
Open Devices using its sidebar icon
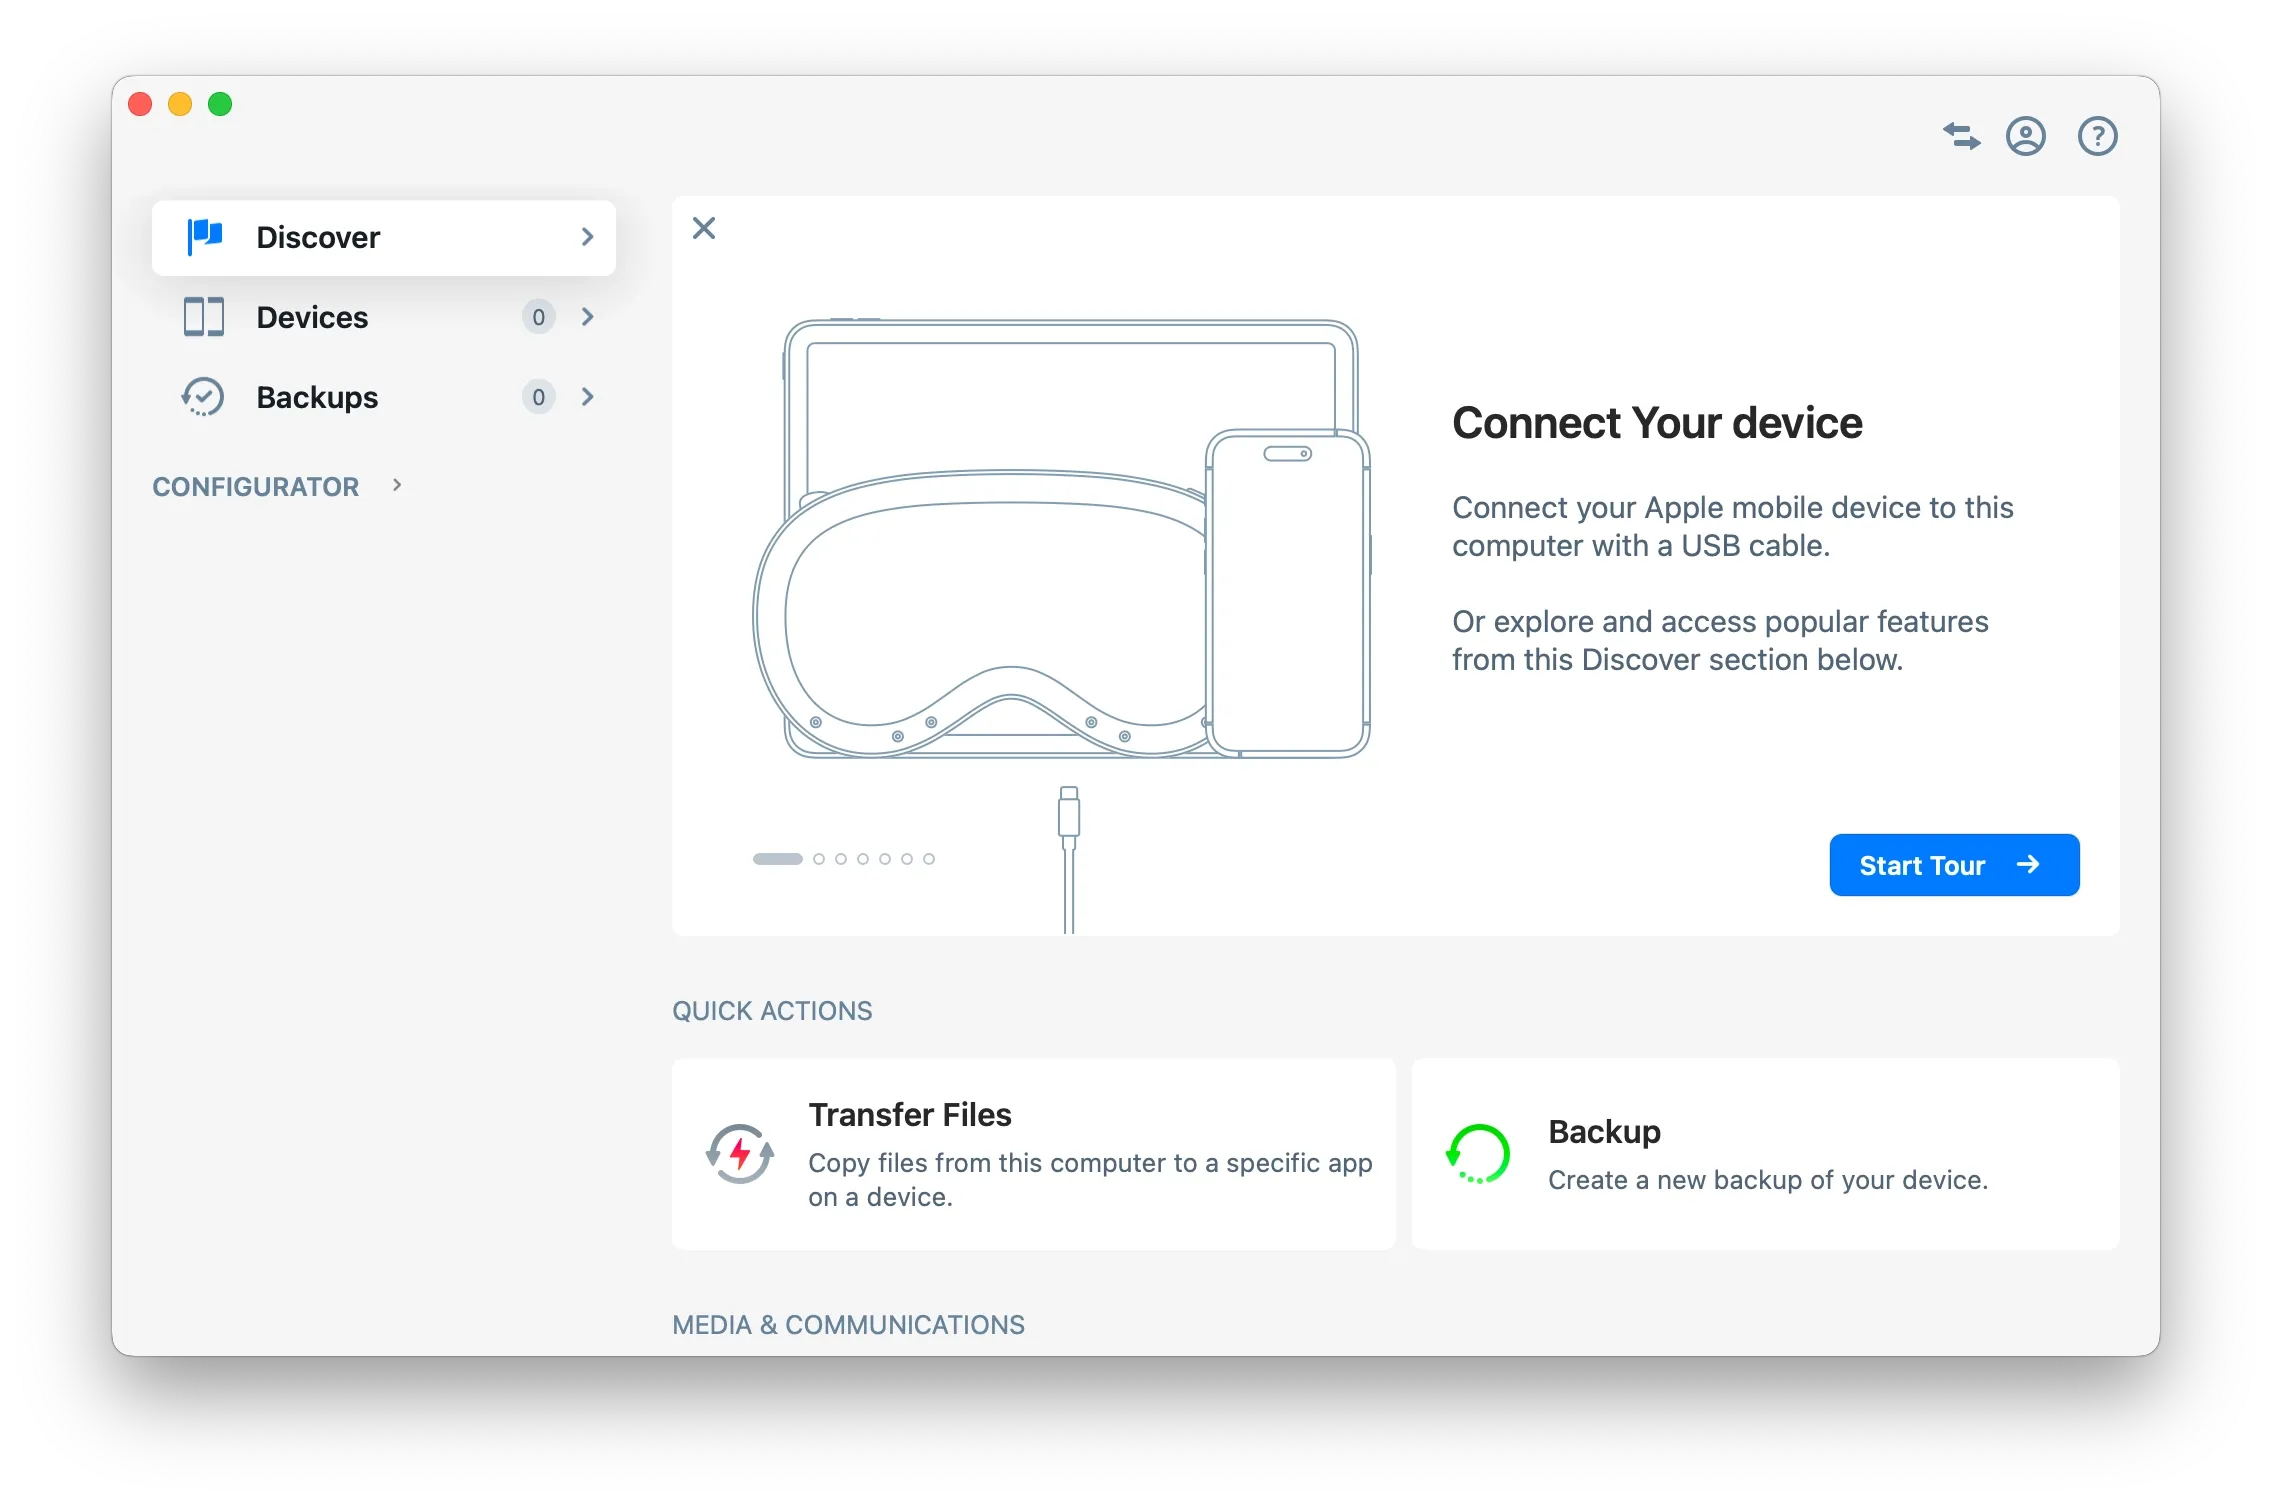coord(203,317)
